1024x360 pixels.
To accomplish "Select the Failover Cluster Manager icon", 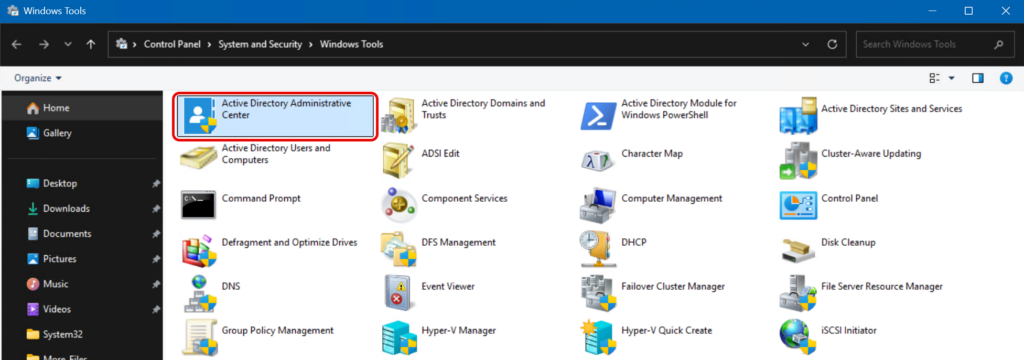I will pos(599,293).
